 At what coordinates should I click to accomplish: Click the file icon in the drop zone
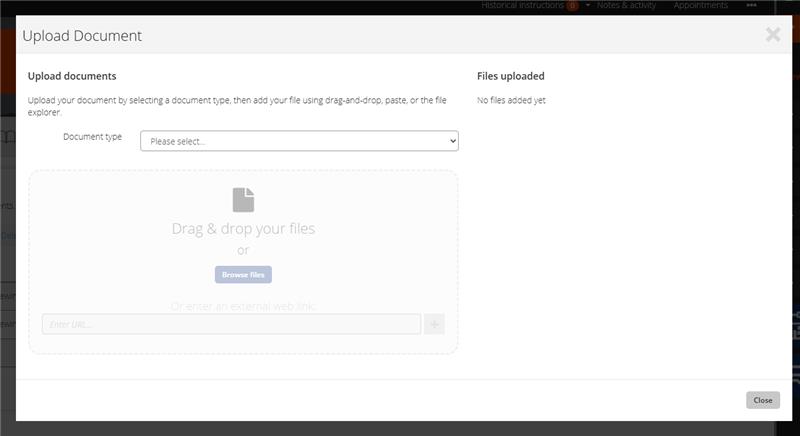point(243,200)
